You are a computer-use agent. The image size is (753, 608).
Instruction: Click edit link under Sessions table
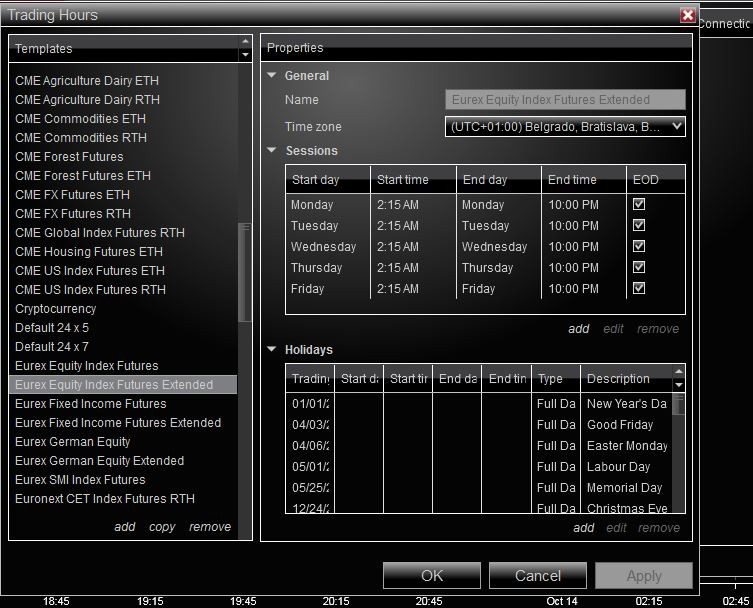[x=613, y=329]
